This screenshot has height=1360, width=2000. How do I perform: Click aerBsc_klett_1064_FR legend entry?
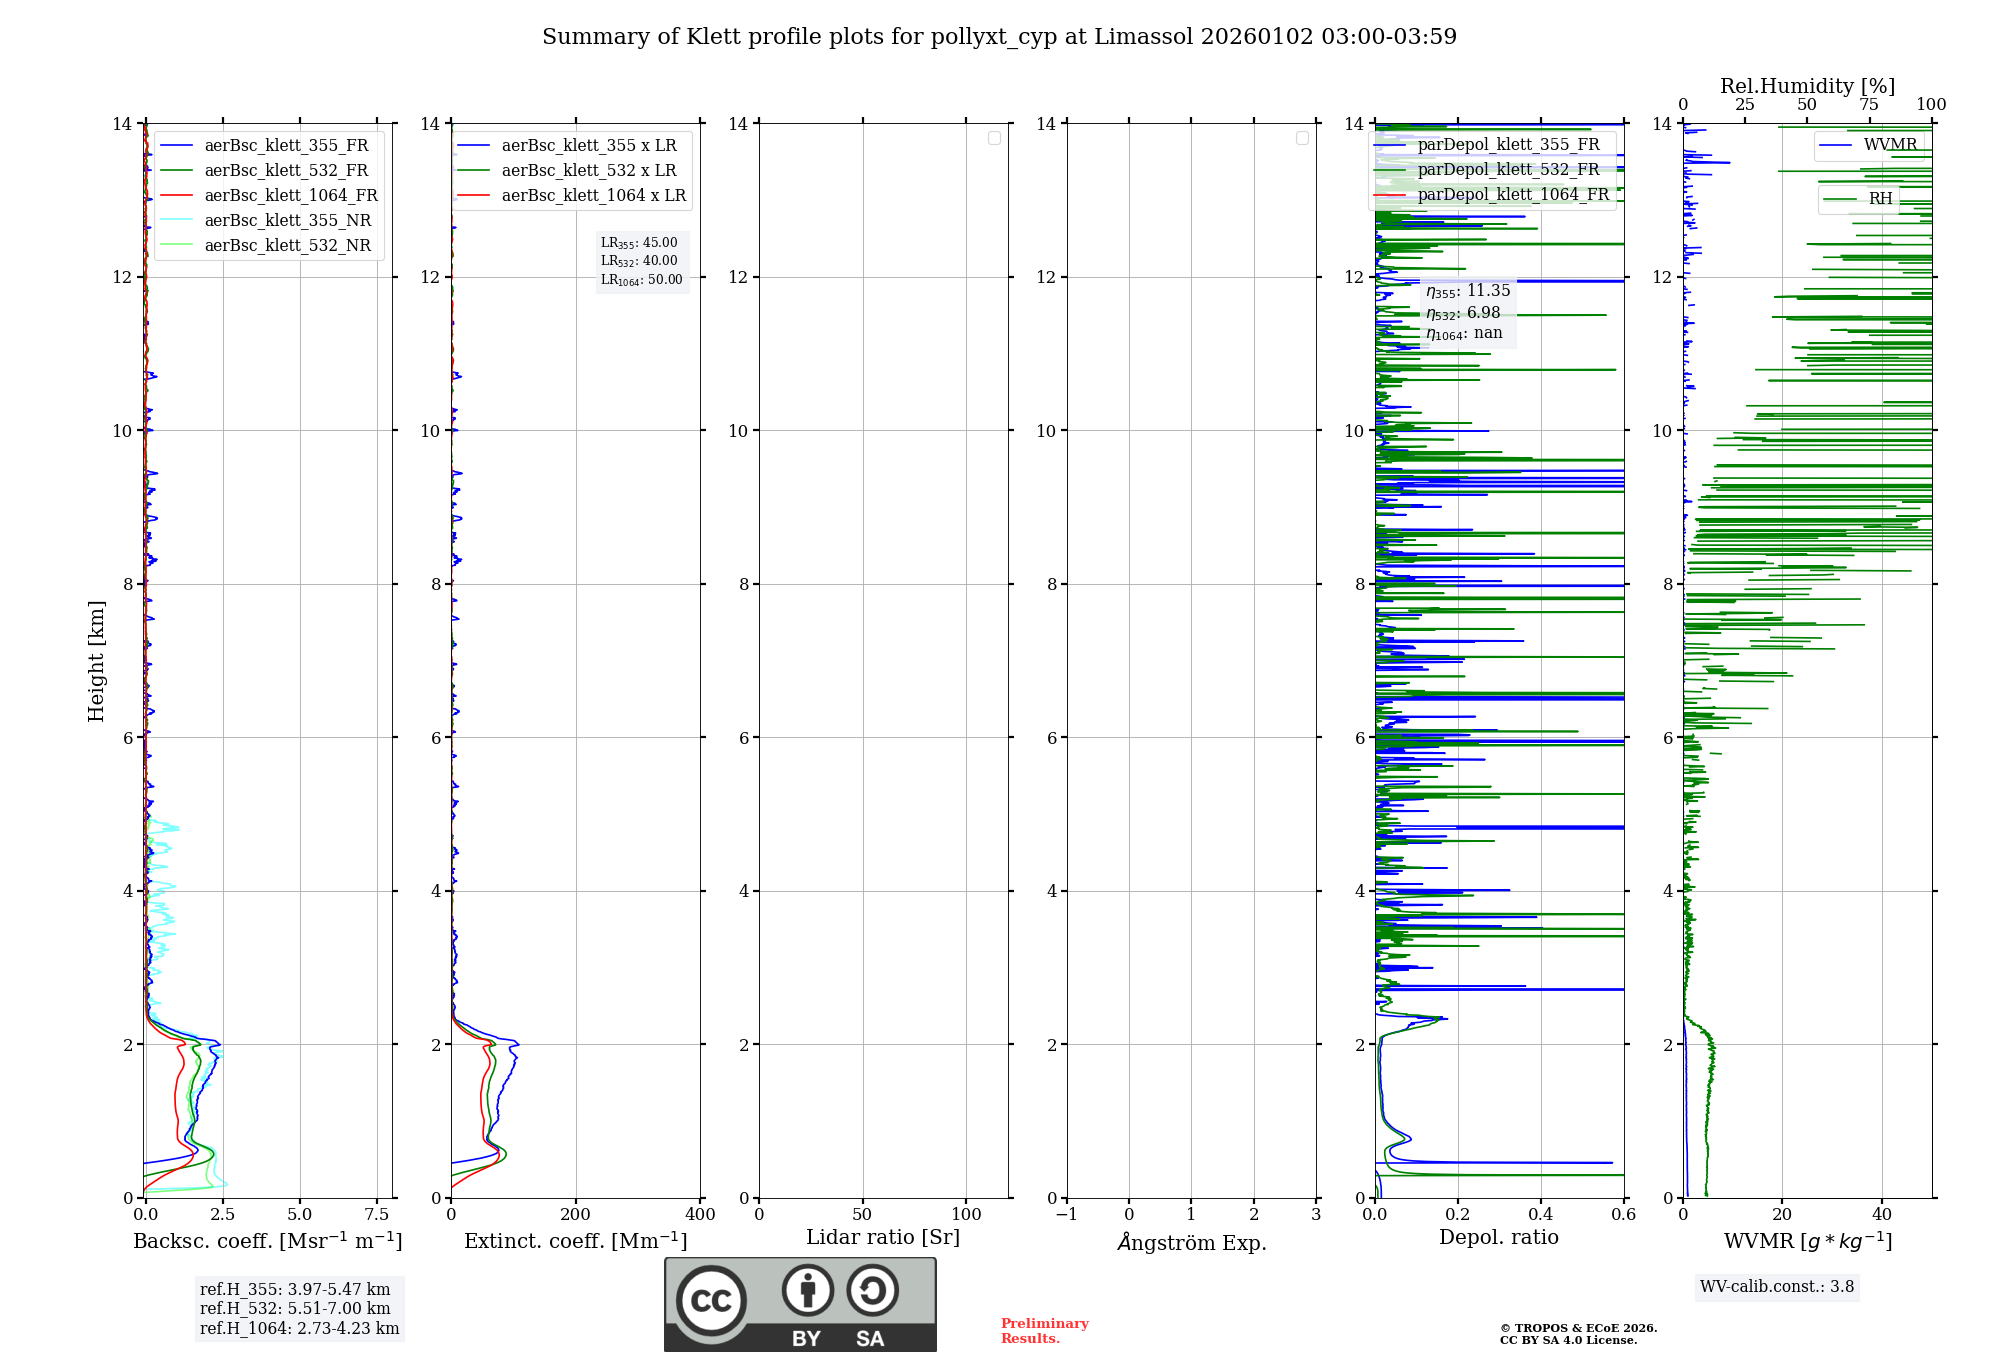point(290,196)
